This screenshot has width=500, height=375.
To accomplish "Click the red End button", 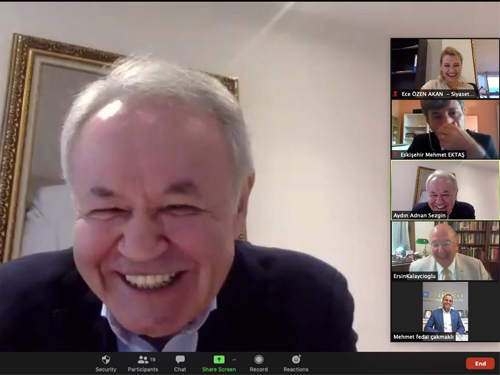I will (x=480, y=363).
